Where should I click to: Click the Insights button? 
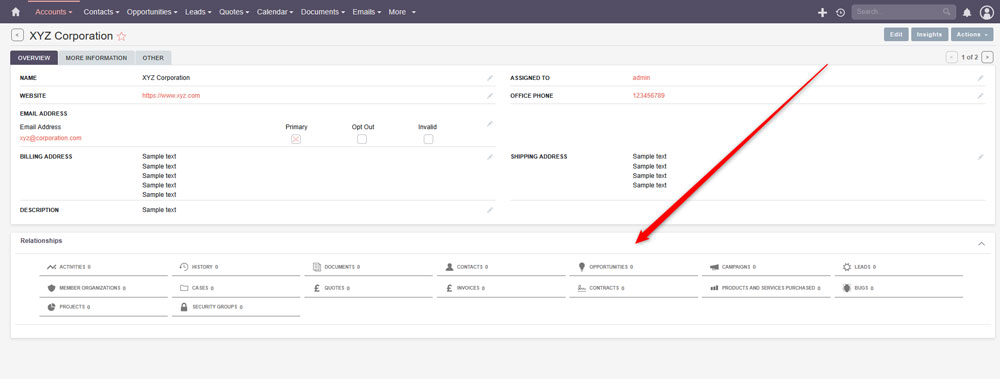(930, 34)
